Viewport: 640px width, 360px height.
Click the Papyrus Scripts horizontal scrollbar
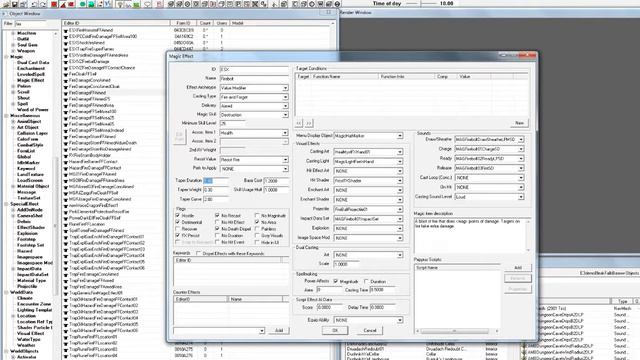[x=457, y=331]
